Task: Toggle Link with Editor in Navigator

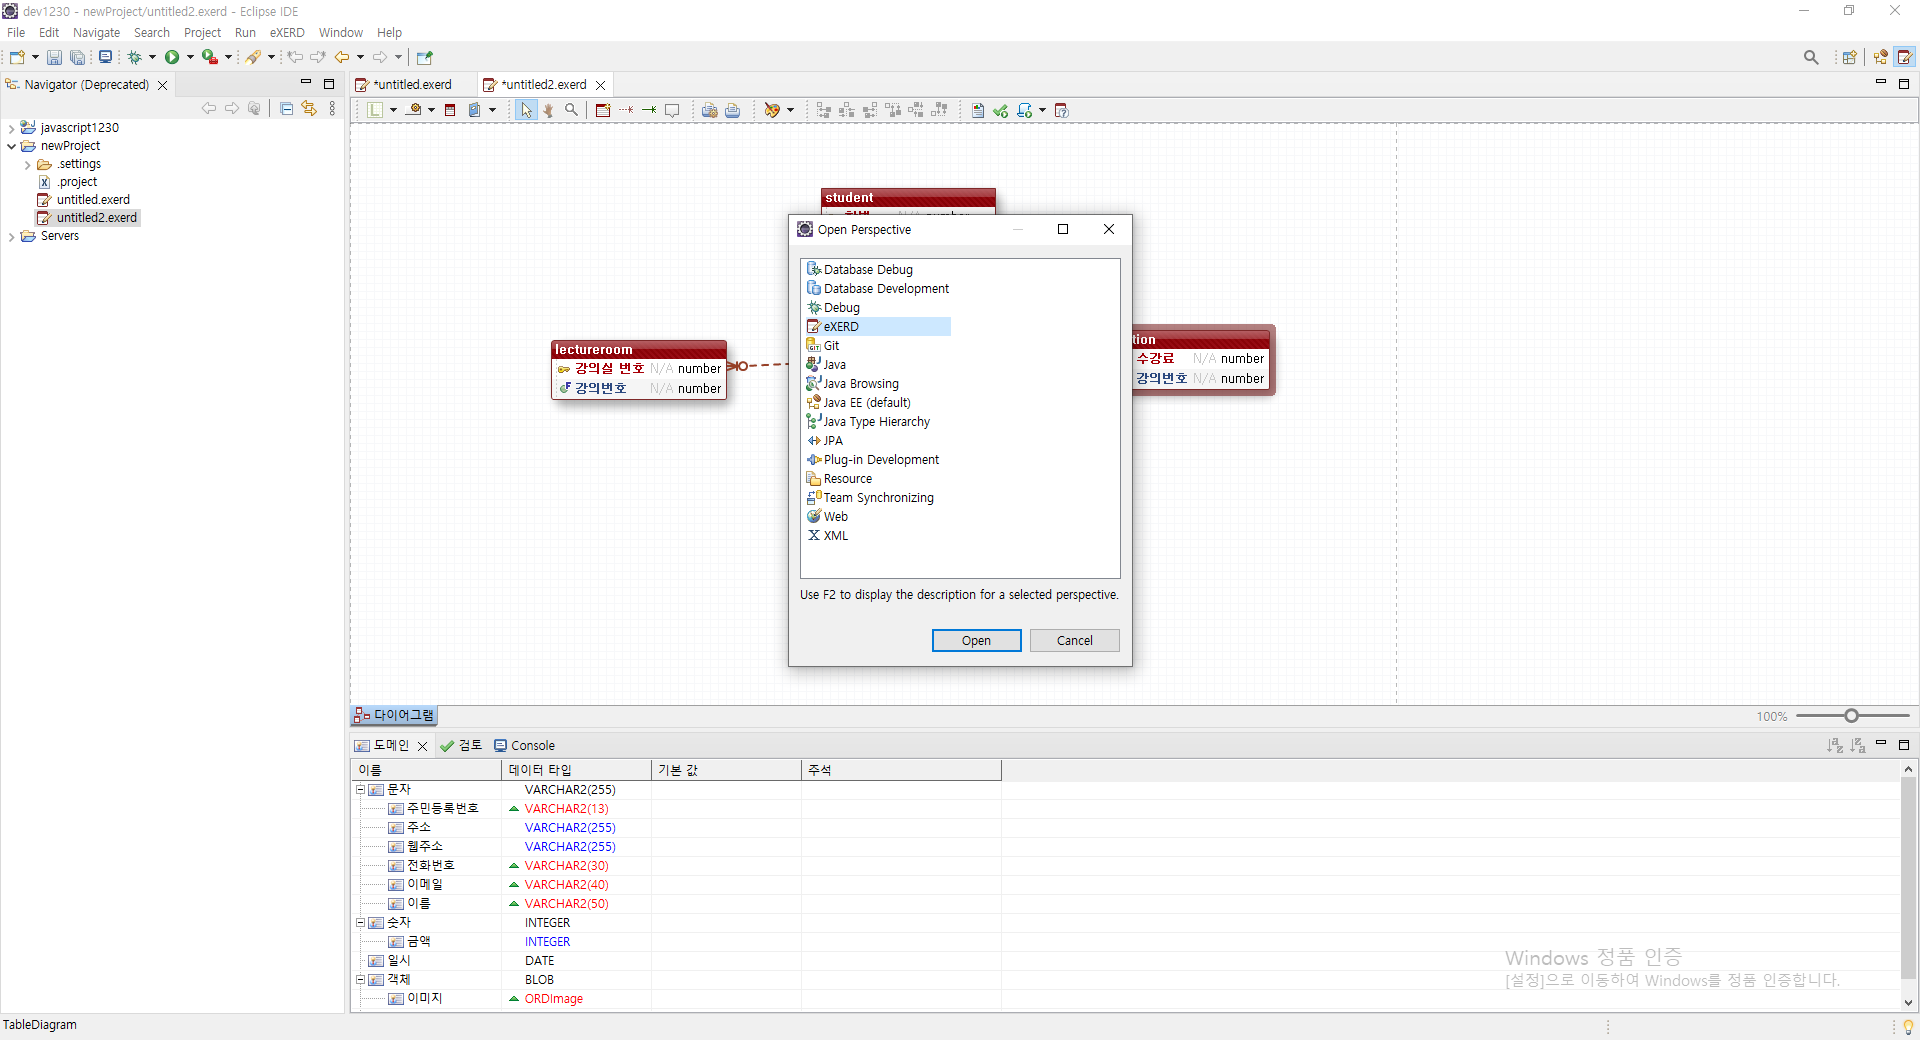Action: pos(309,108)
